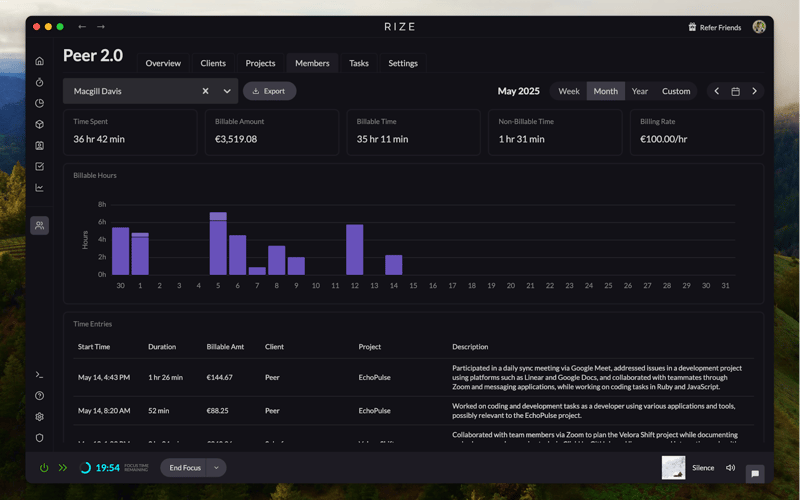The height and width of the screenshot is (500, 800).
Task: Switch to the Tasks tab
Action: [x=359, y=63]
